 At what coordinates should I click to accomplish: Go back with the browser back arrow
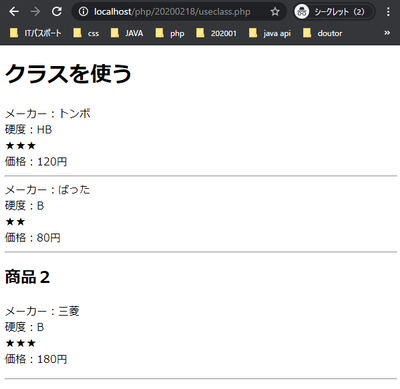[x=14, y=12]
